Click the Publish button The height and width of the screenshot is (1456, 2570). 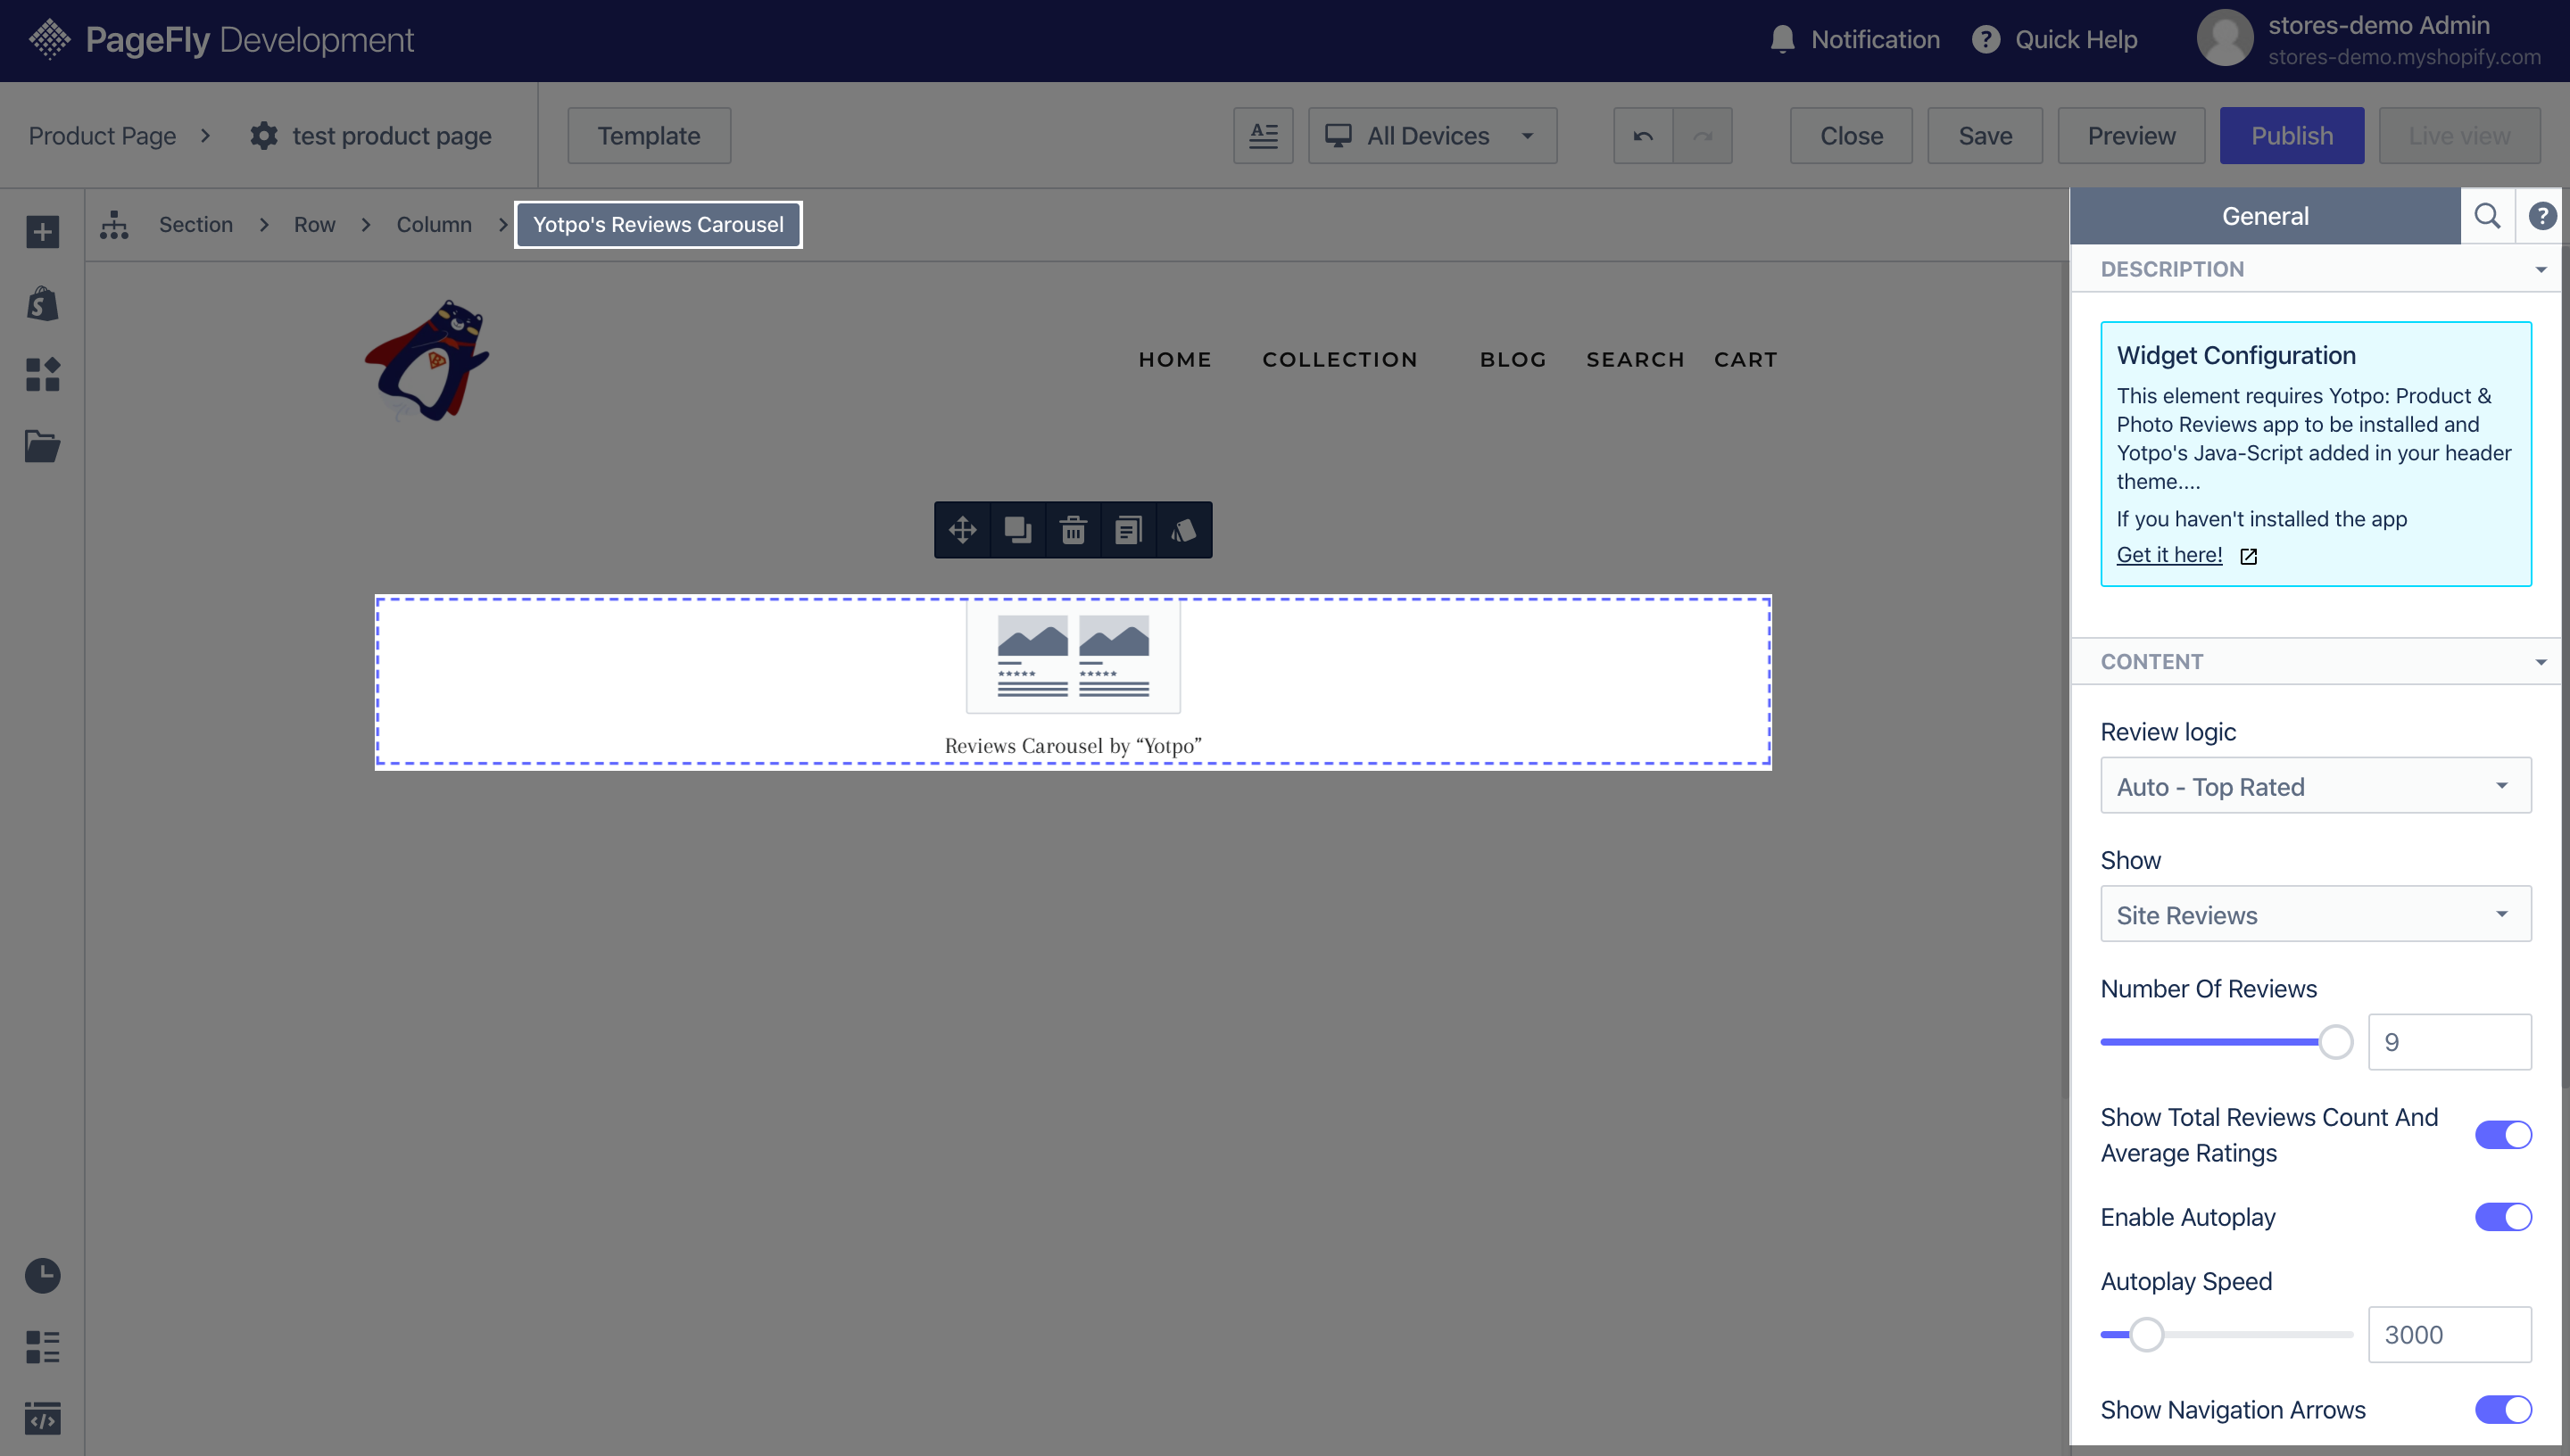coord(2292,135)
